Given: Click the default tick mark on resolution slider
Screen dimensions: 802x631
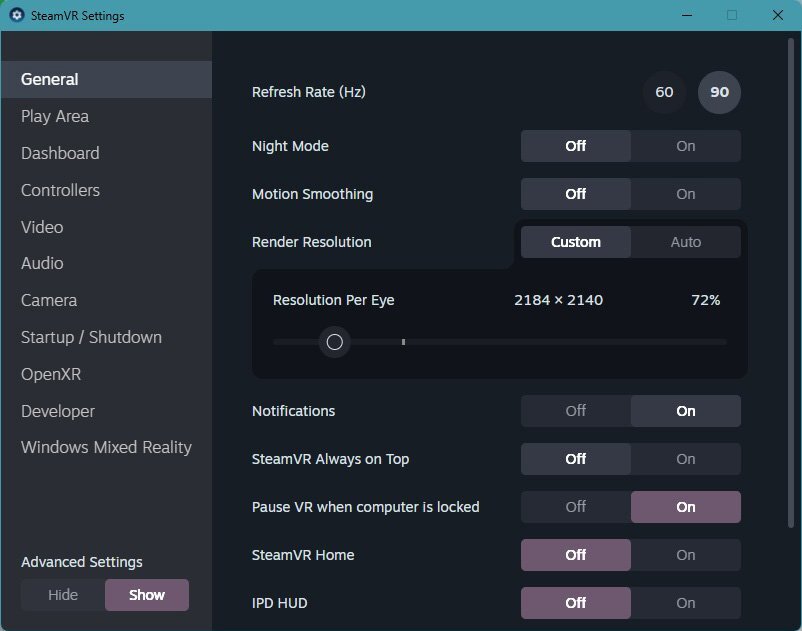Looking at the screenshot, I should 404,342.
